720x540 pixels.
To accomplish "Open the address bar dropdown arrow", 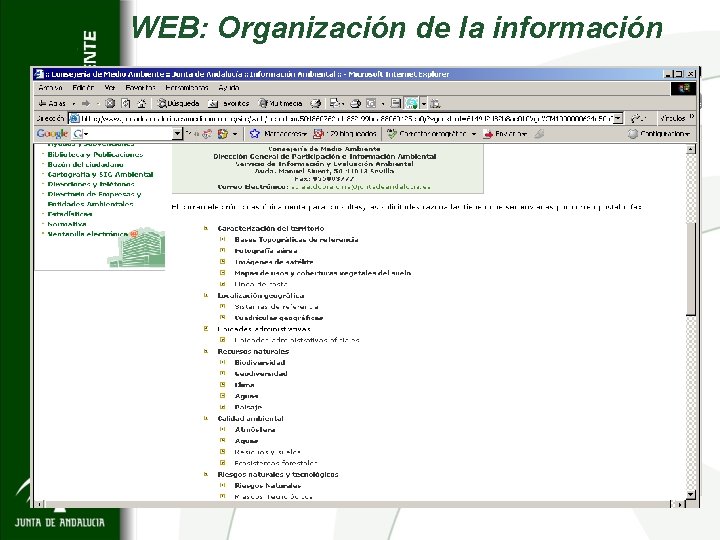I will [618, 118].
